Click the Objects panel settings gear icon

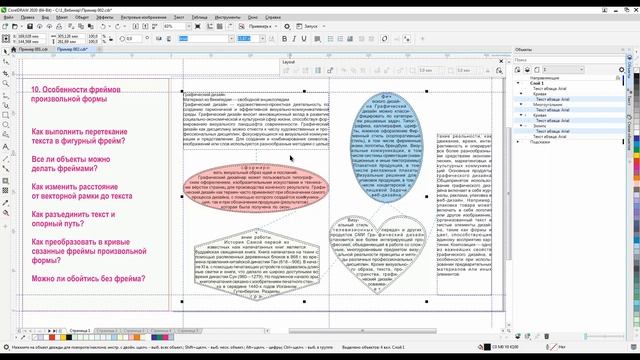tap(621, 70)
